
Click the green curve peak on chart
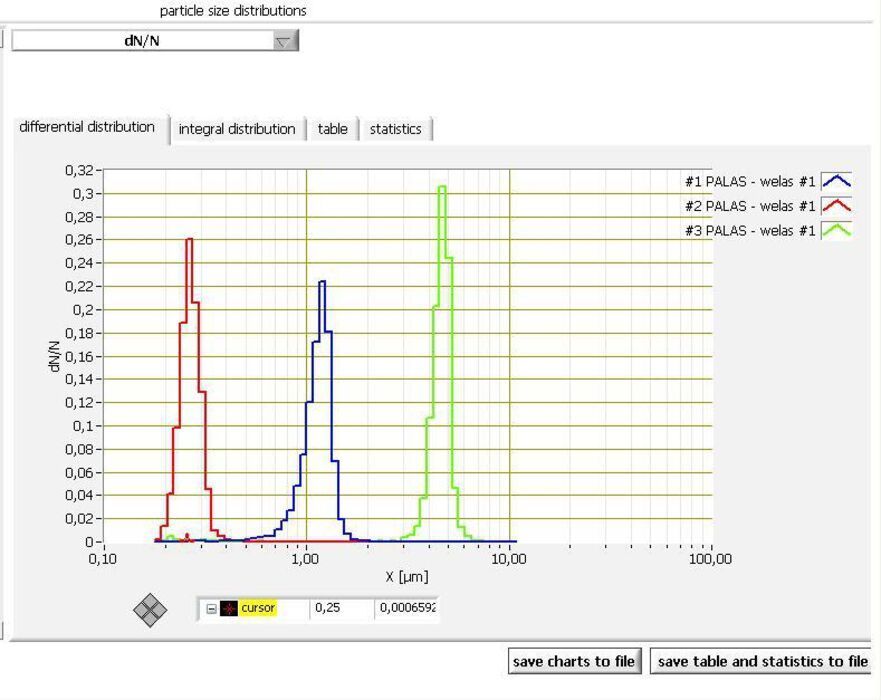(442, 187)
